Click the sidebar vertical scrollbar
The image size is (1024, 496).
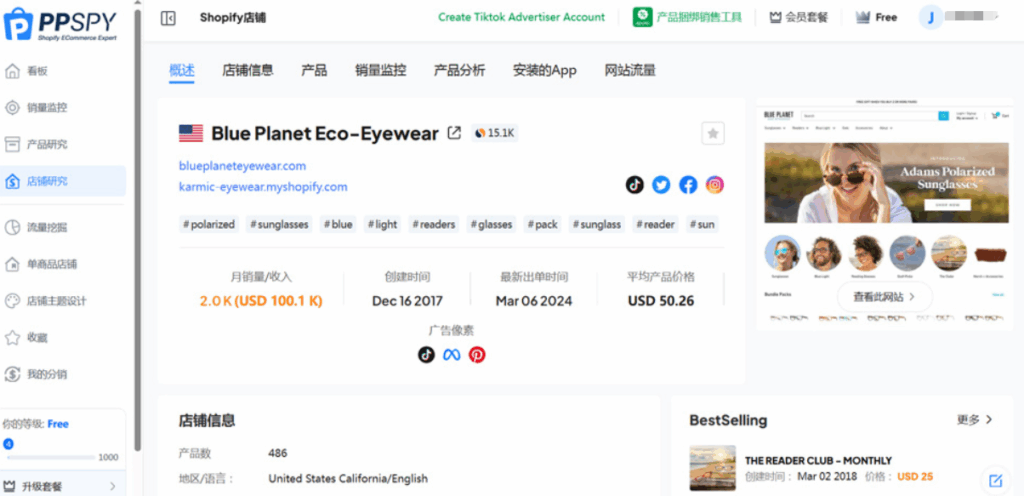tap(137, 230)
